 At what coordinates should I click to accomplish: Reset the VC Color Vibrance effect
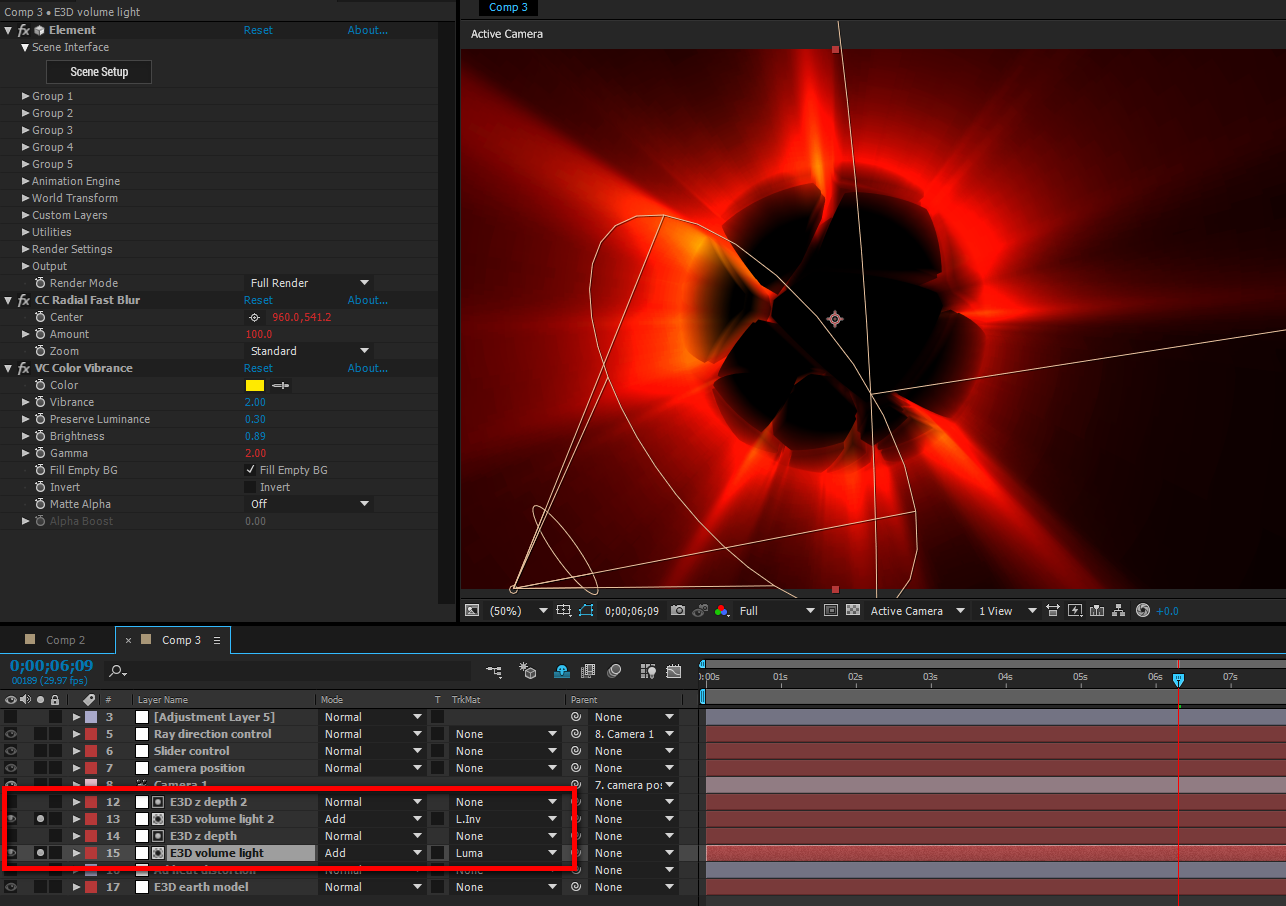point(258,368)
